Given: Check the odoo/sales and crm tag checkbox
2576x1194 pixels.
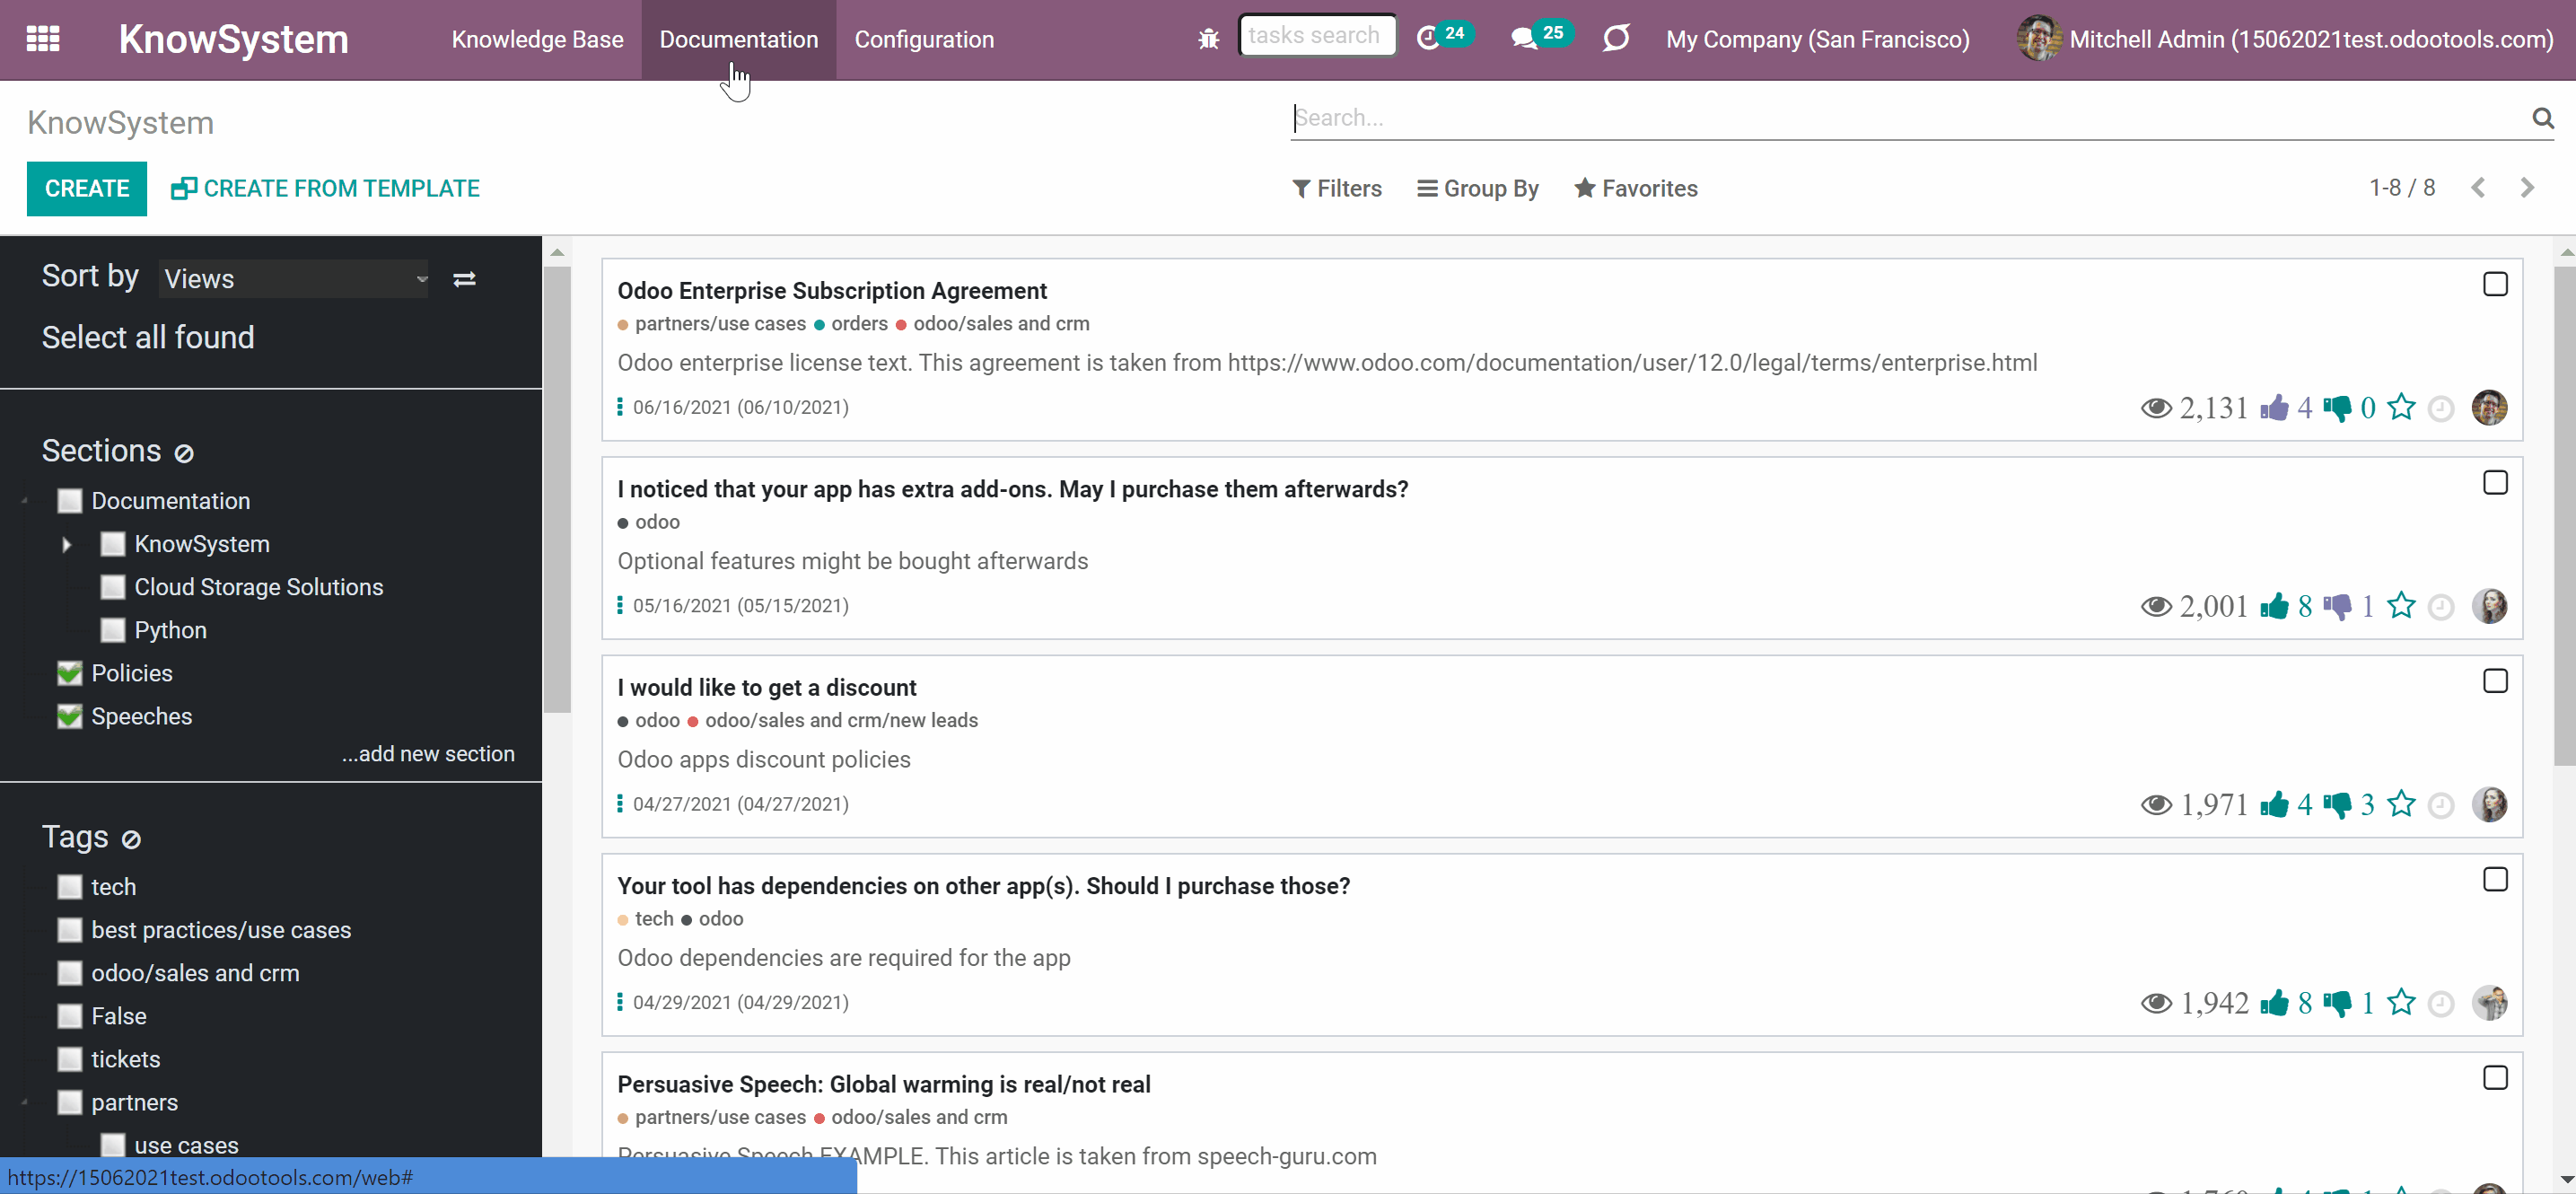Looking at the screenshot, I should (x=69, y=973).
